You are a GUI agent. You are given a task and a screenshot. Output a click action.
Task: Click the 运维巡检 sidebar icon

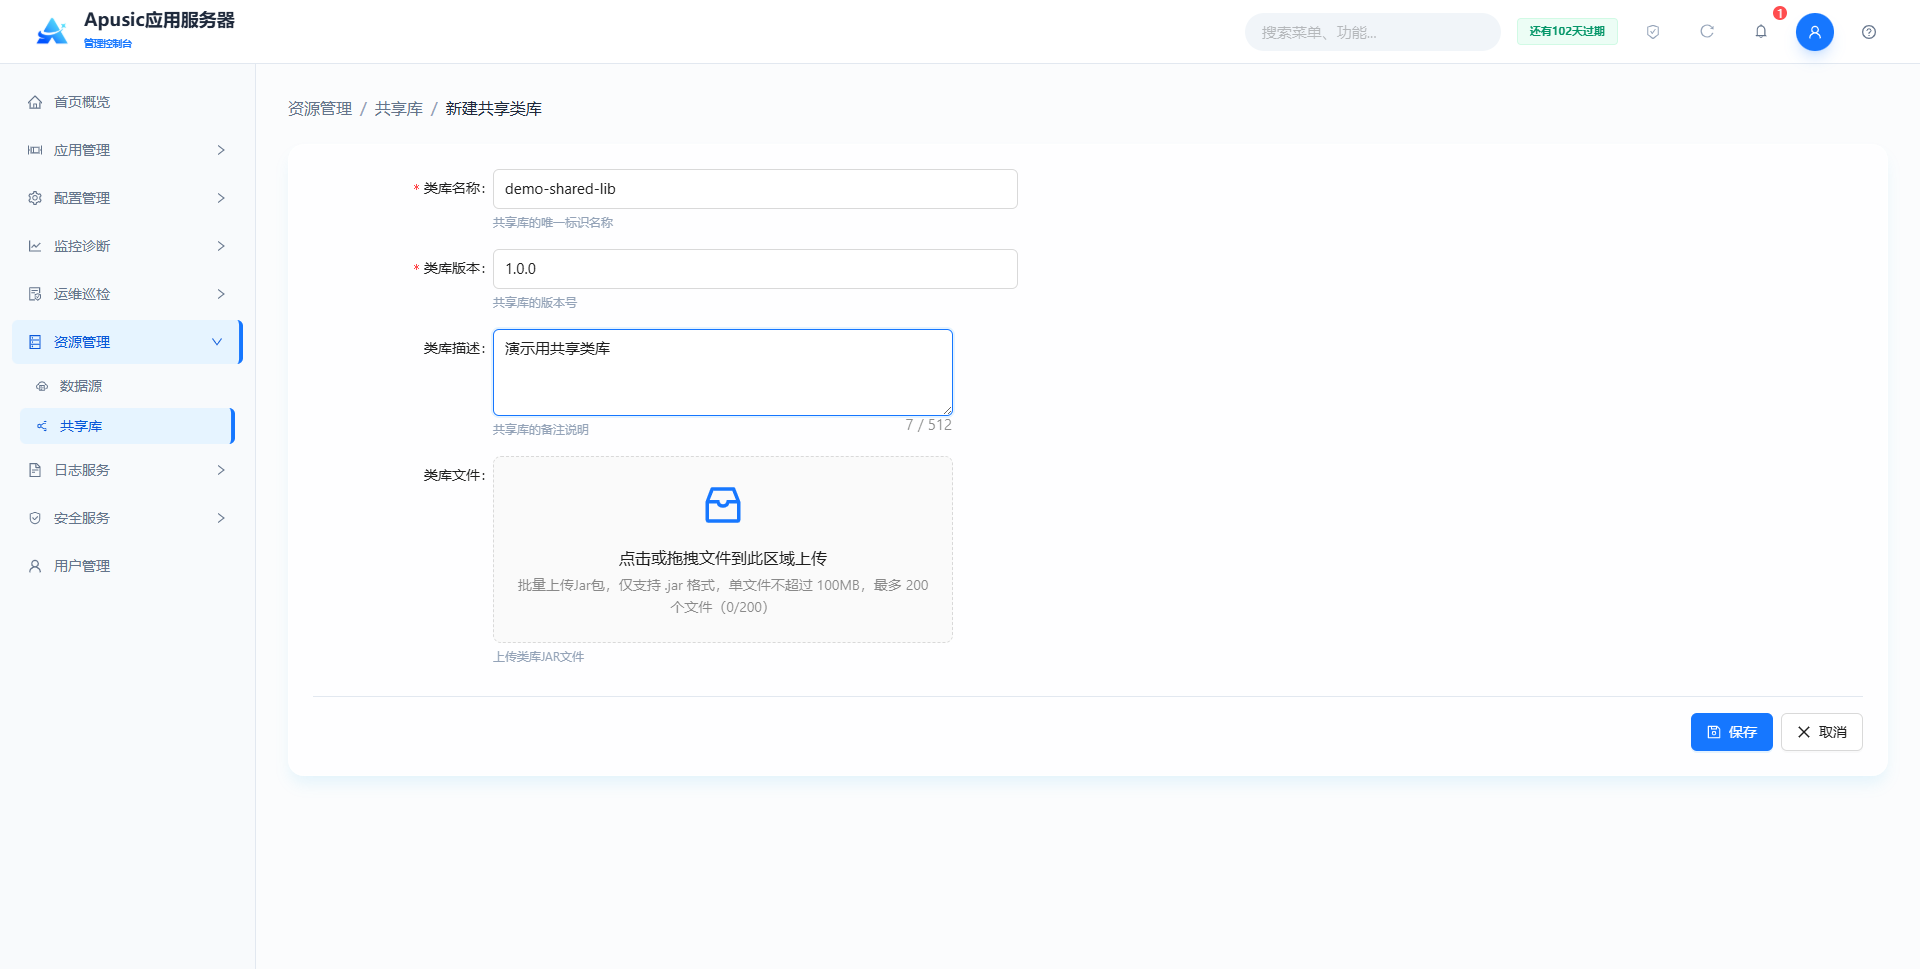[x=35, y=294]
